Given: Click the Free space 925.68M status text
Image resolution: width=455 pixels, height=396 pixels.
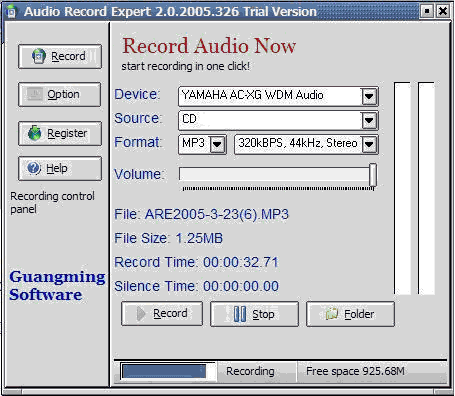Looking at the screenshot, I should pyautogui.click(x=355, y=371).
